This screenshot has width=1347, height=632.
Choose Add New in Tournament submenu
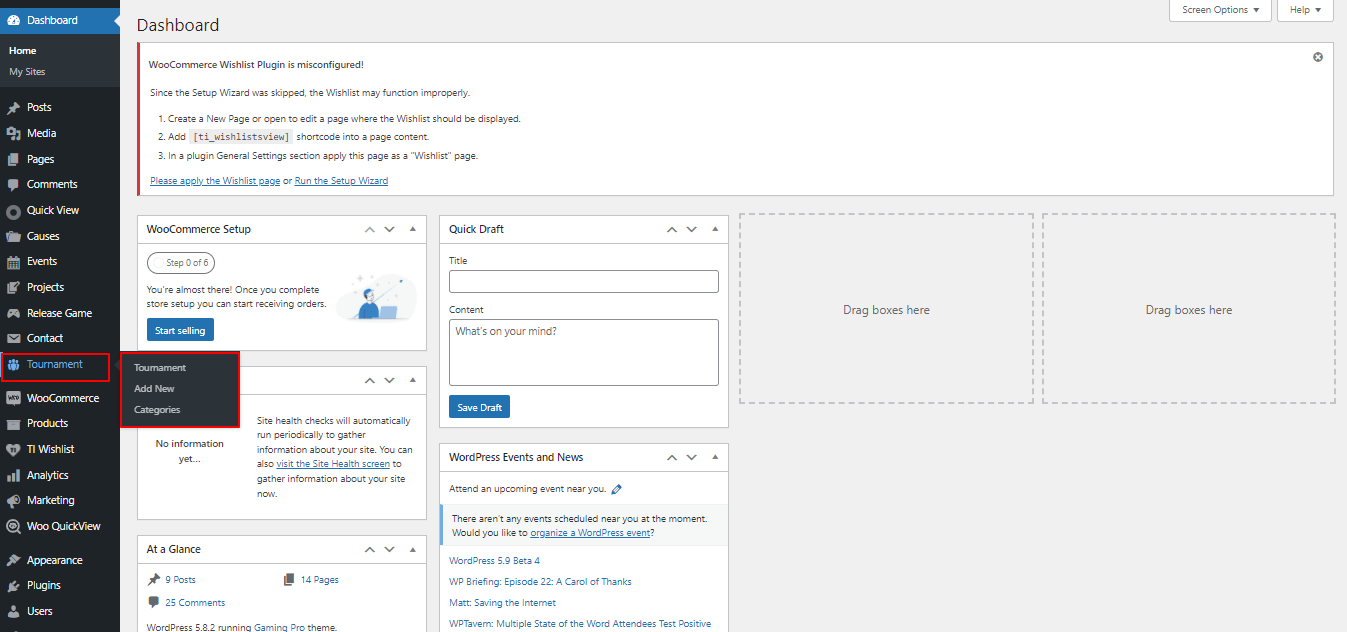pos(154,389)
